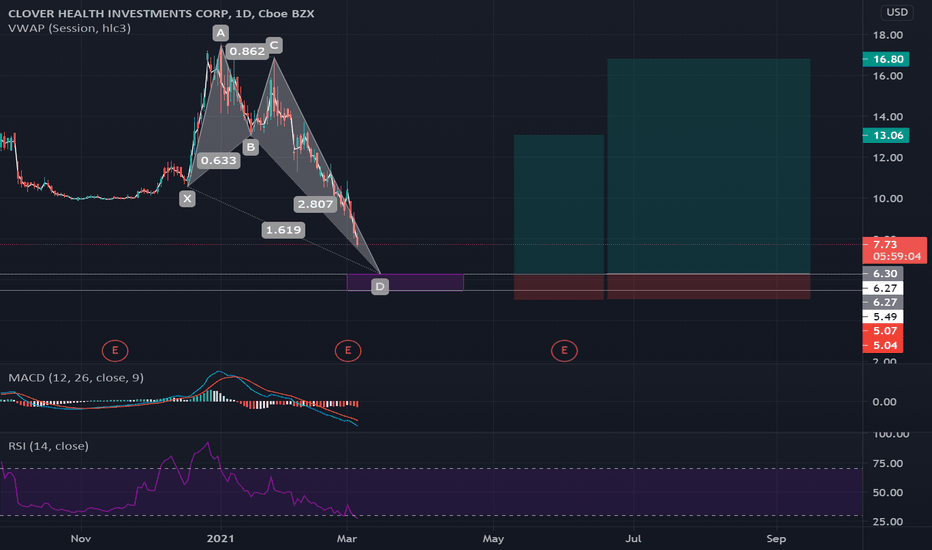Click the 2021 date axis label
Image resolution: width=932 pixels, height=550 pixels.
[x=221, y=539]
